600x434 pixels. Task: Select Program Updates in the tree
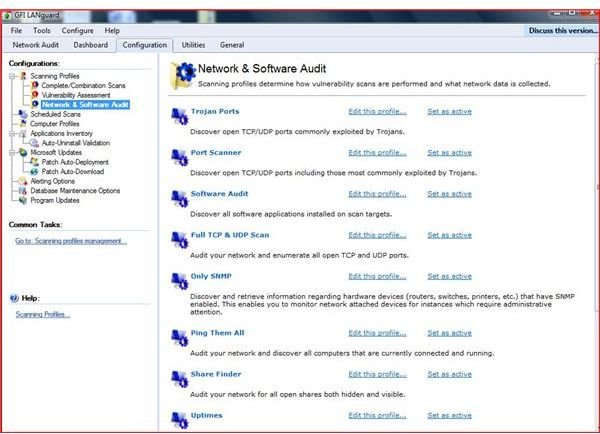coord(55,200)
